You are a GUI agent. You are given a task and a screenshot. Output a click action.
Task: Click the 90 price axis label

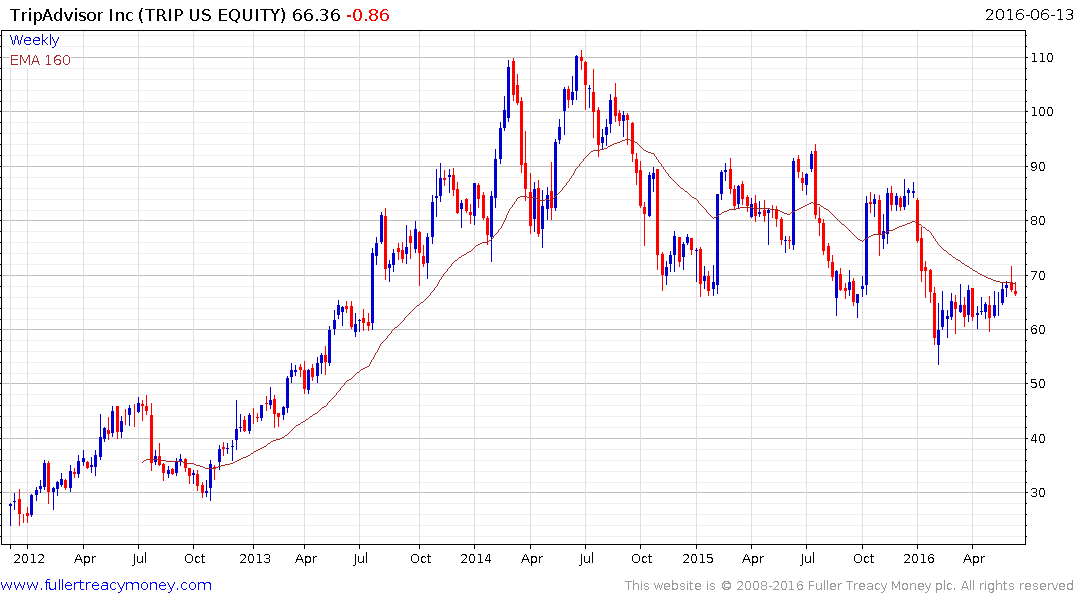pos(1037,167)
